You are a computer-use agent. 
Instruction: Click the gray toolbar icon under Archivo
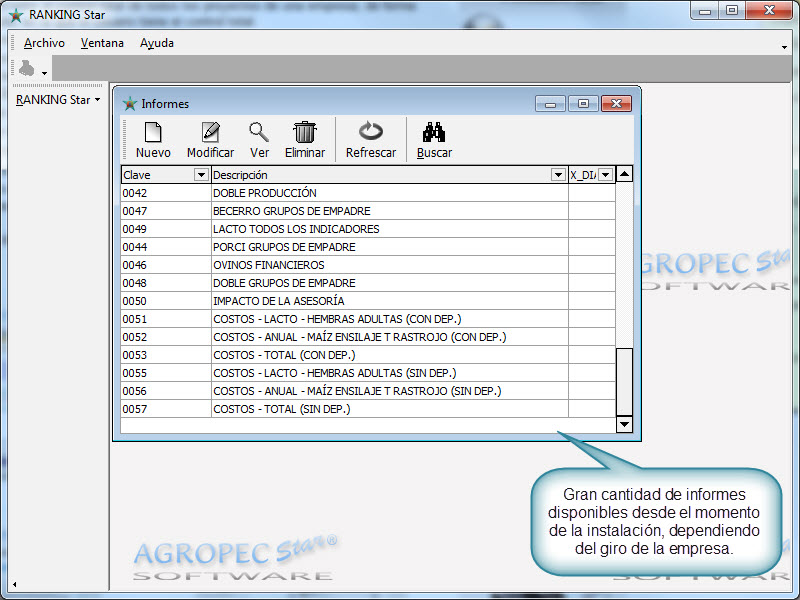27,68
